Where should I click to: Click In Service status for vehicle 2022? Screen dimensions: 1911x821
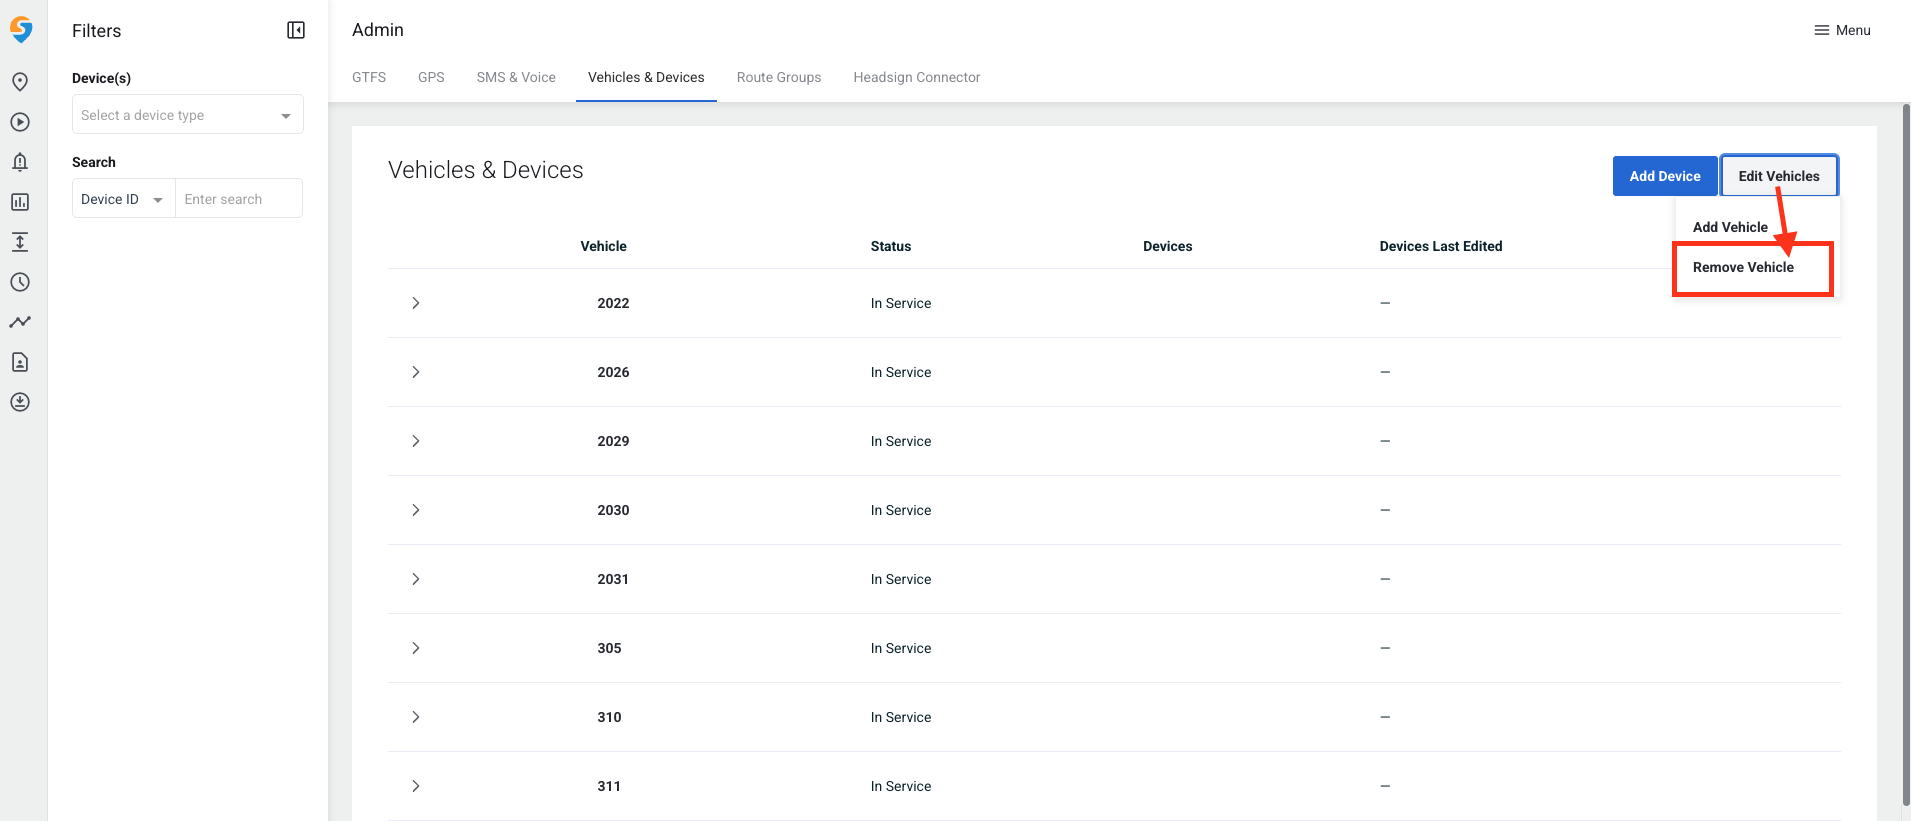tap(901, 303)
